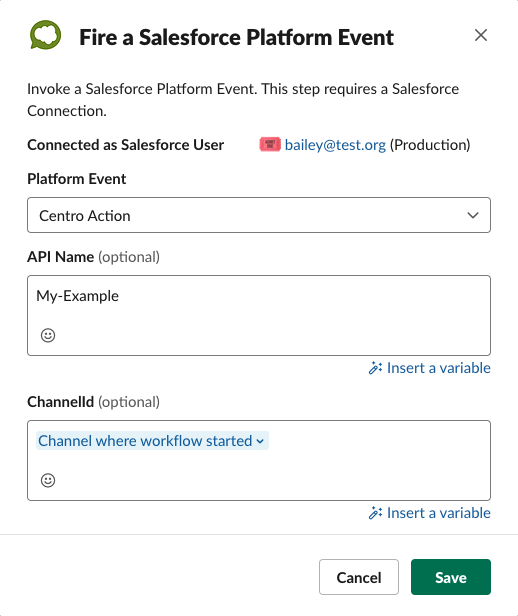
Task: Close the Fire a Salesforce Platform Event dialog
Action: click(481, 35)
